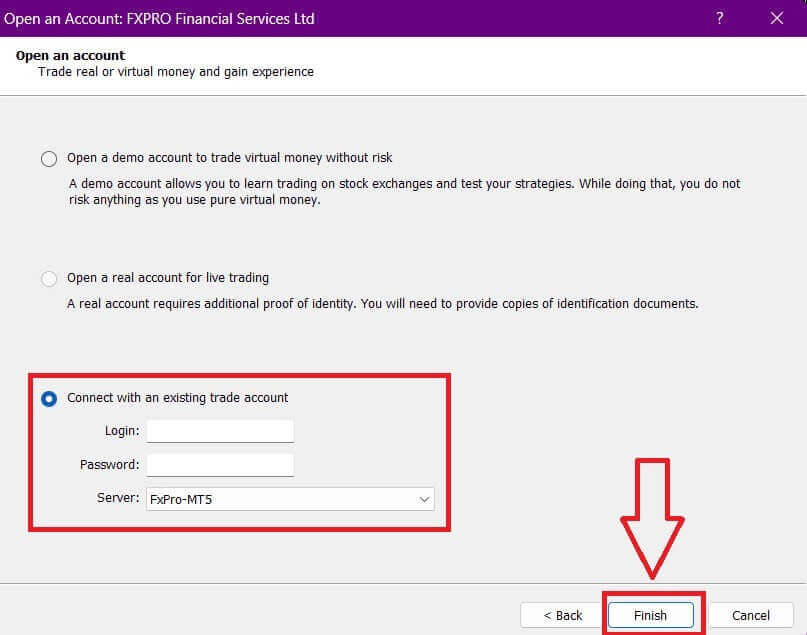Click the Server field label

(117, 499)
